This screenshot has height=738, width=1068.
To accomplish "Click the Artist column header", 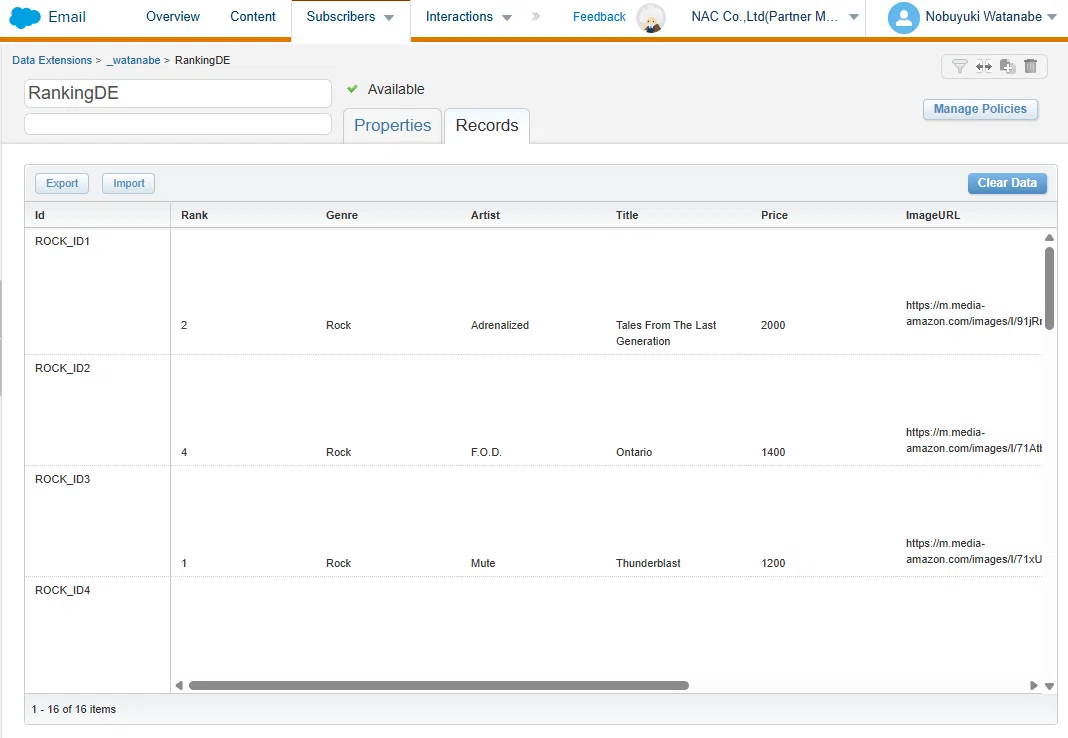I will [533, 215].
